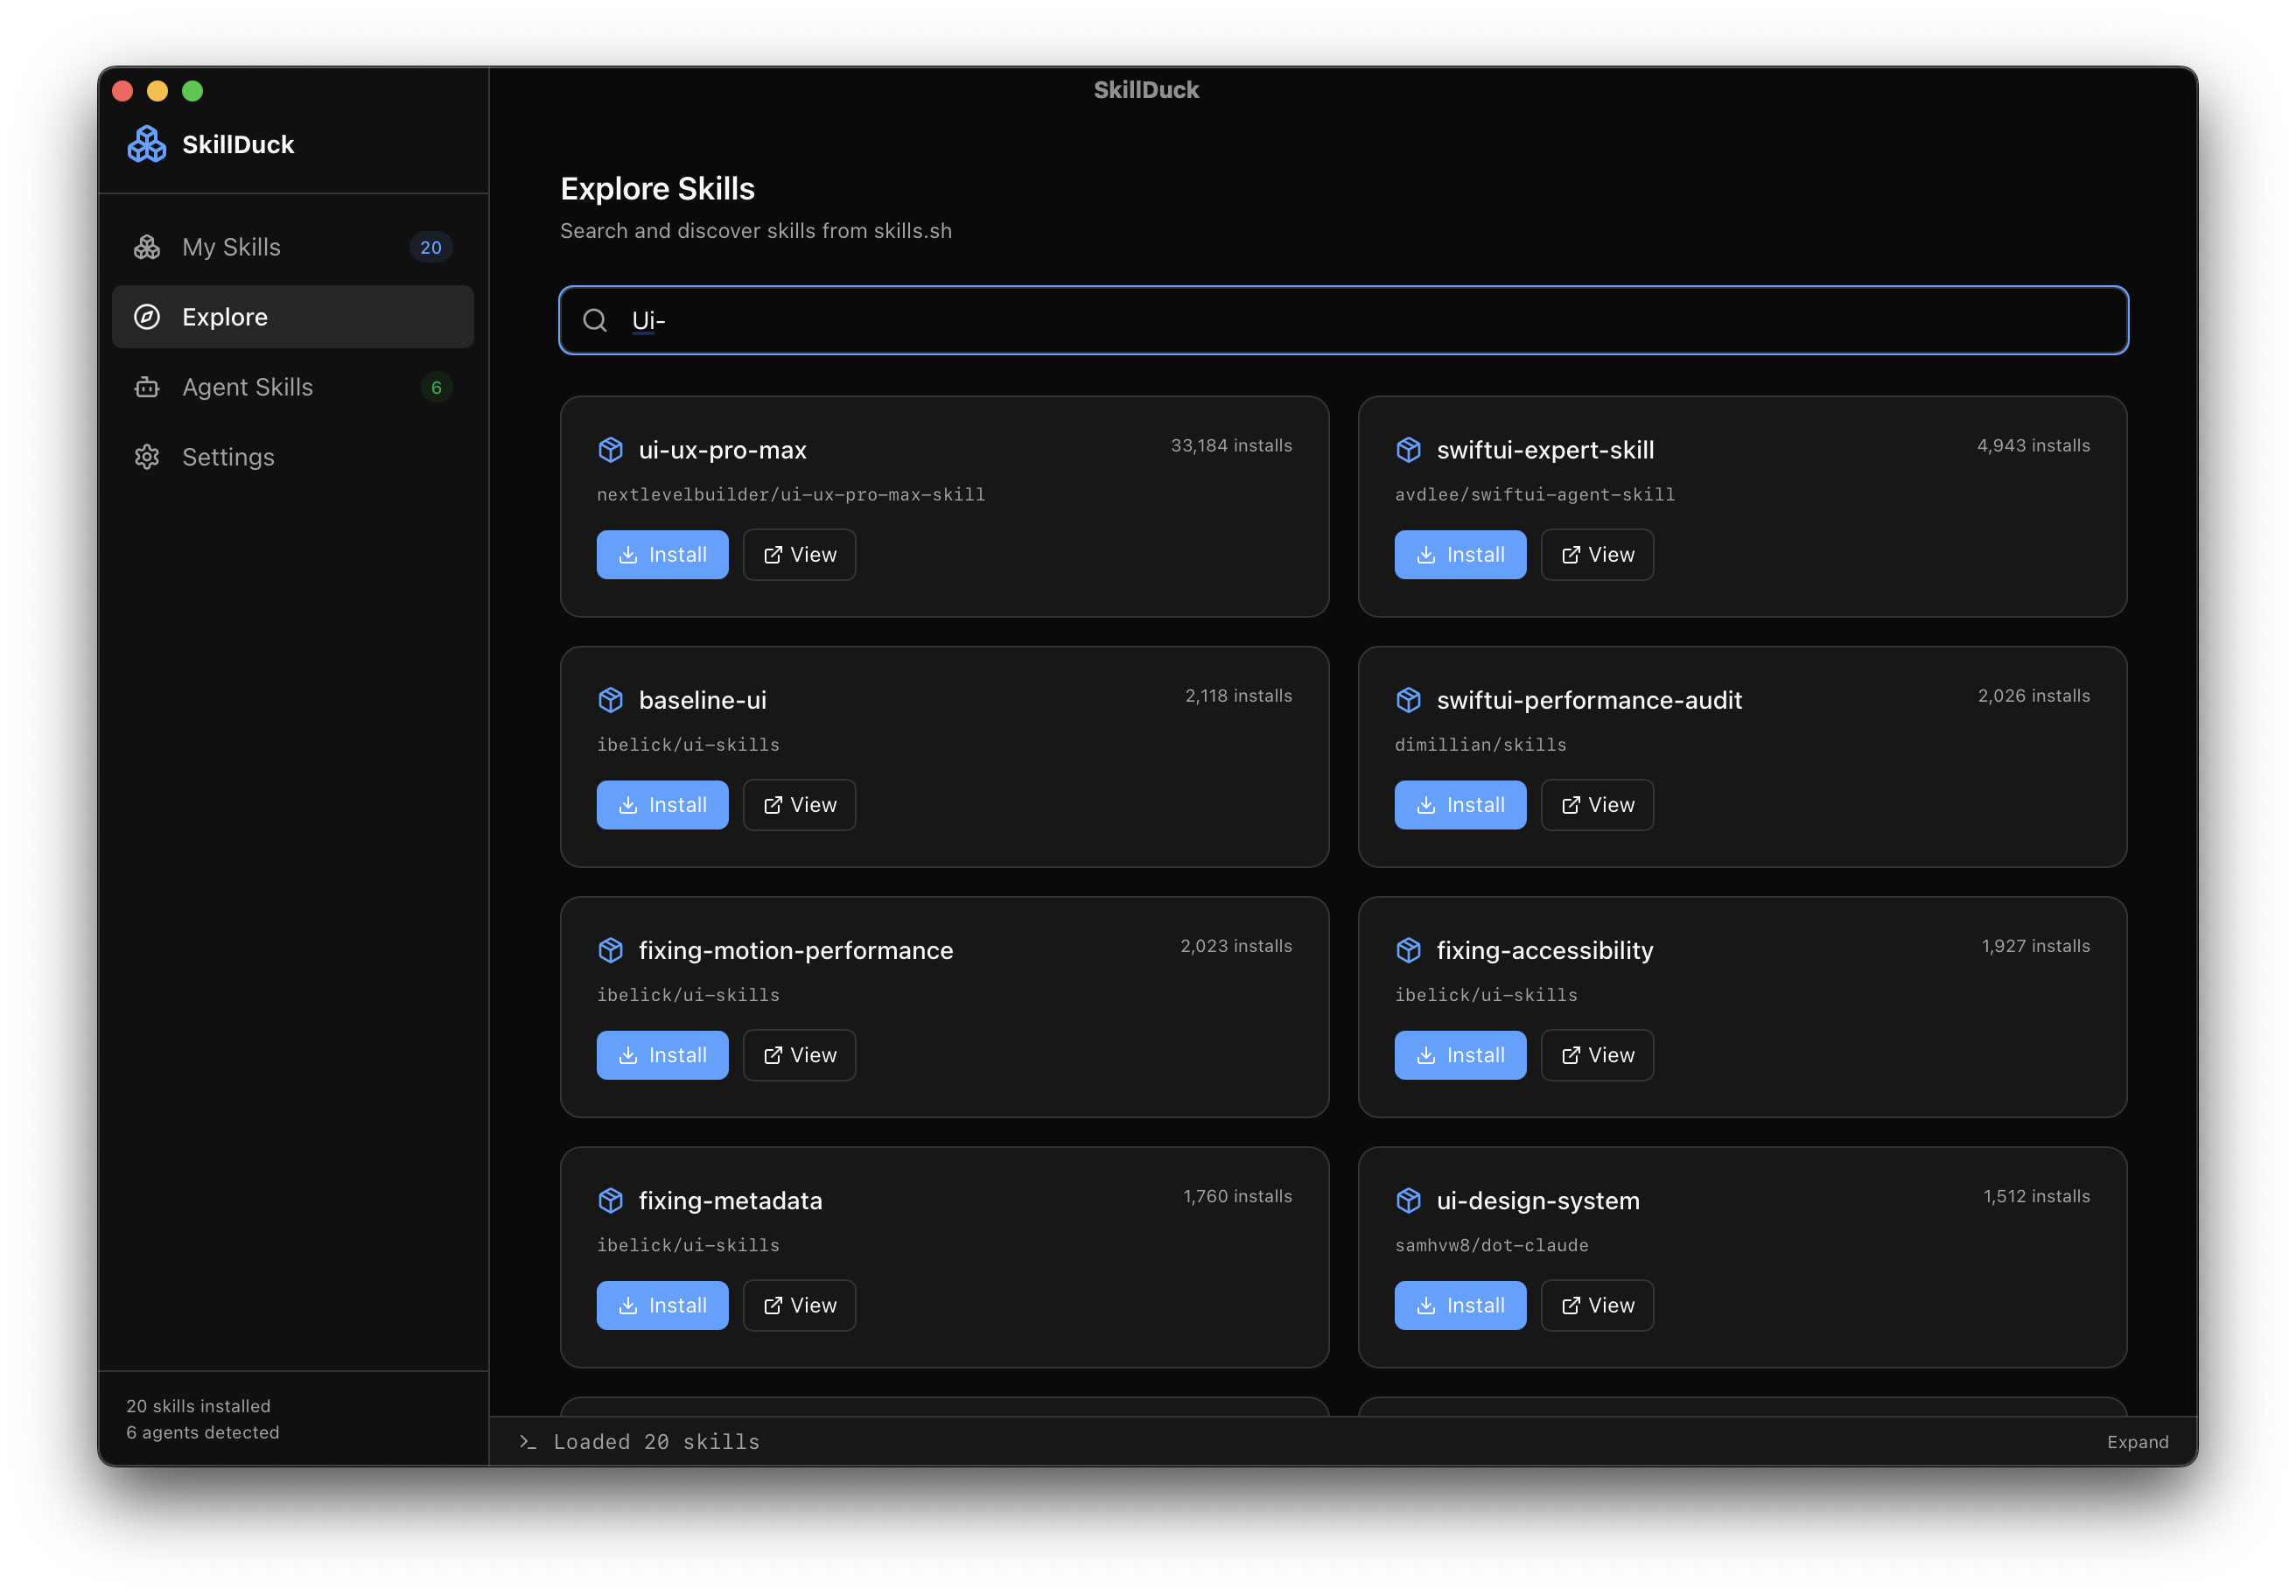The width and height of the screenshot is (2296, 1596).
Task: Click the 6 badge beside Agent Skills
Action: [436, 387]
